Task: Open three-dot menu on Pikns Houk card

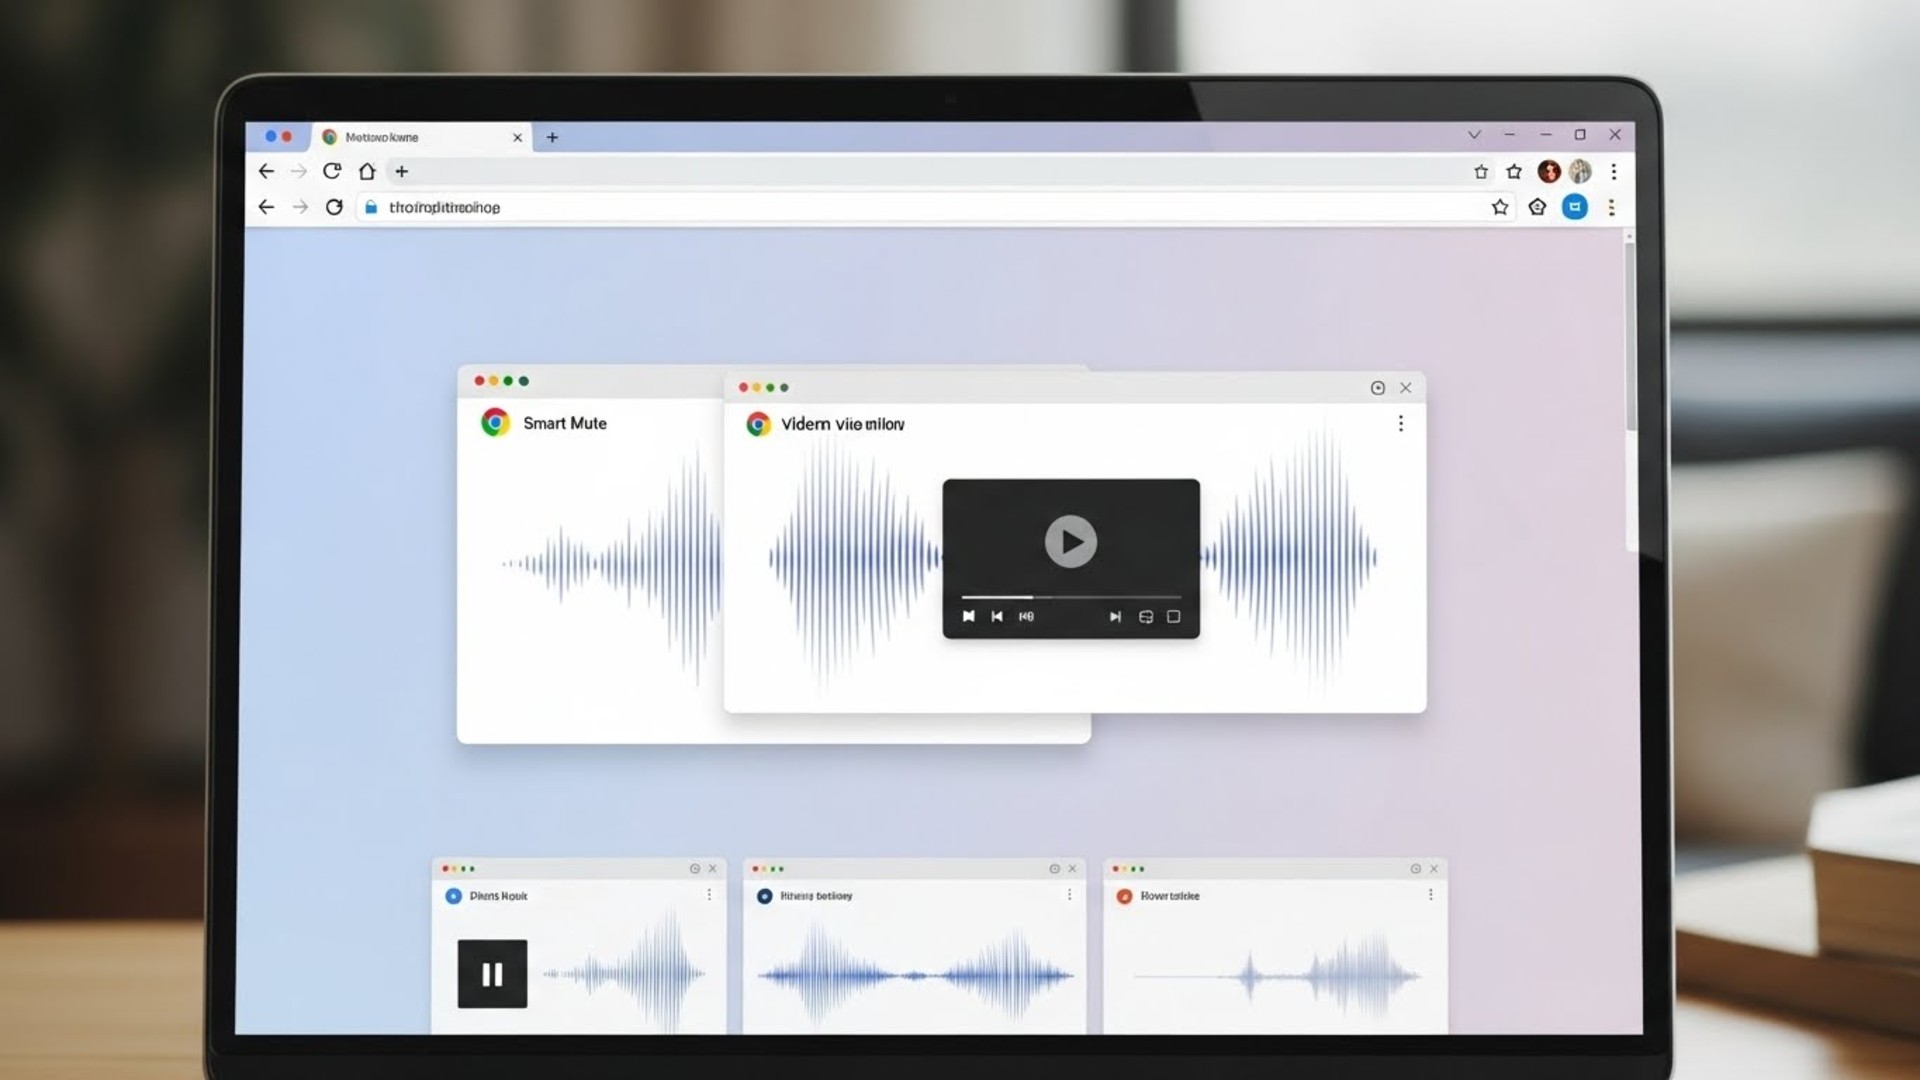Action: pyautogui.click(x=709, y=895)
